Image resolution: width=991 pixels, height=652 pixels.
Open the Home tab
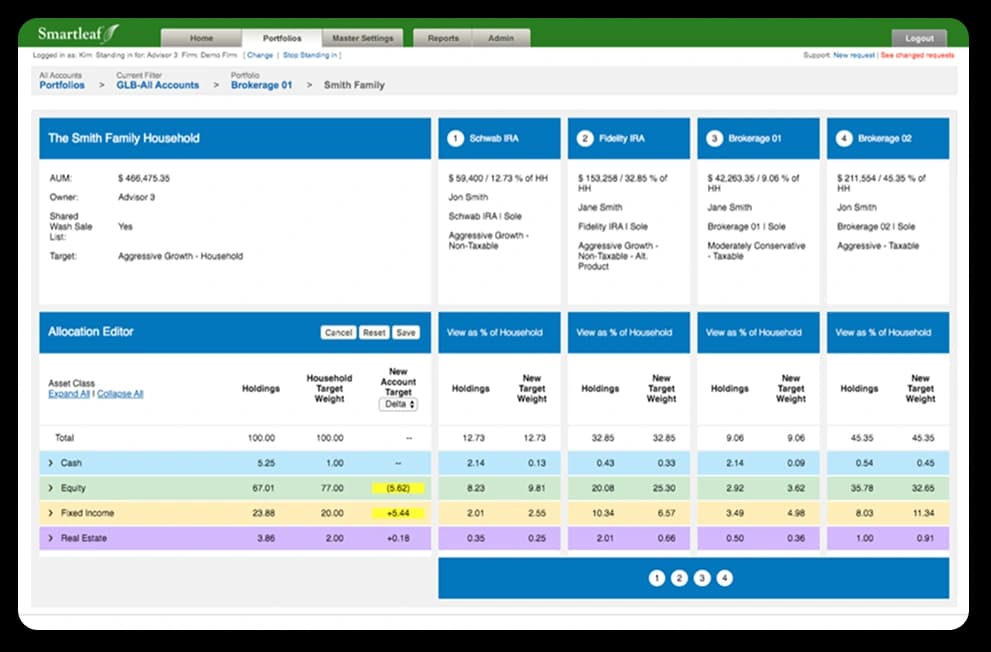coord(202,38)
